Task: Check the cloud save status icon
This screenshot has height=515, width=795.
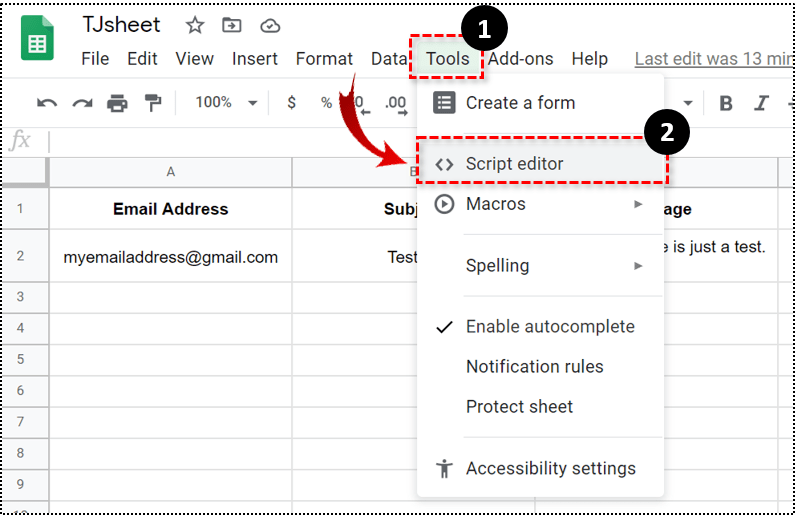Action: [270, 25]
